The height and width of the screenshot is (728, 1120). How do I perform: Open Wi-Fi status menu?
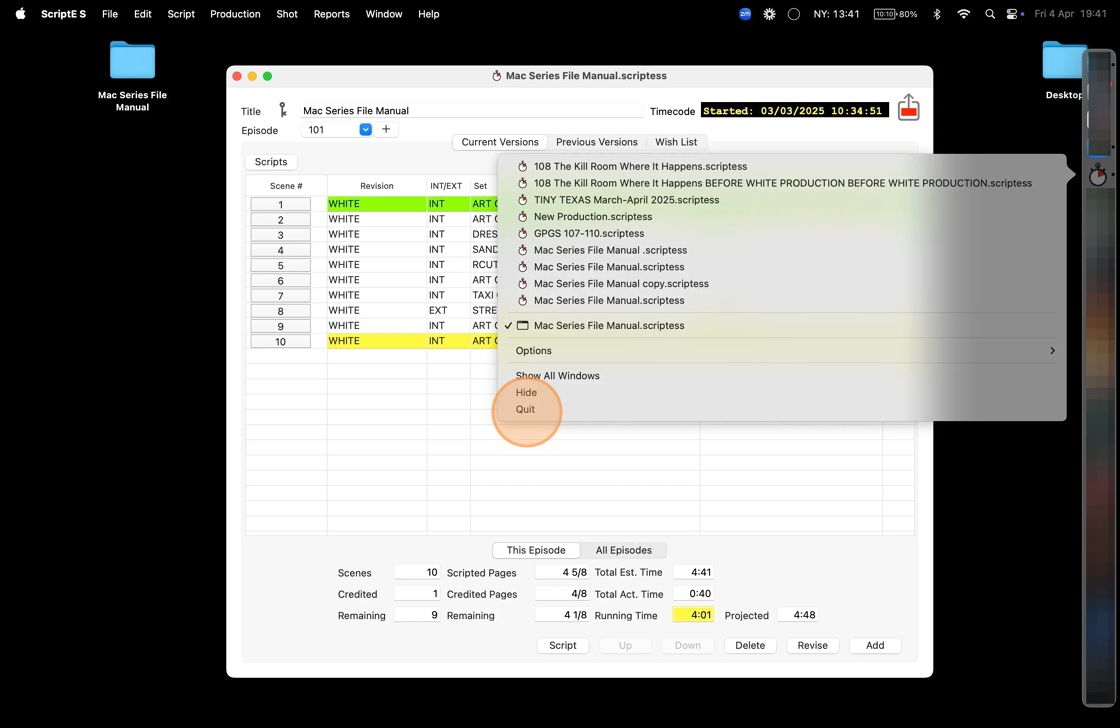coord(963,14)
